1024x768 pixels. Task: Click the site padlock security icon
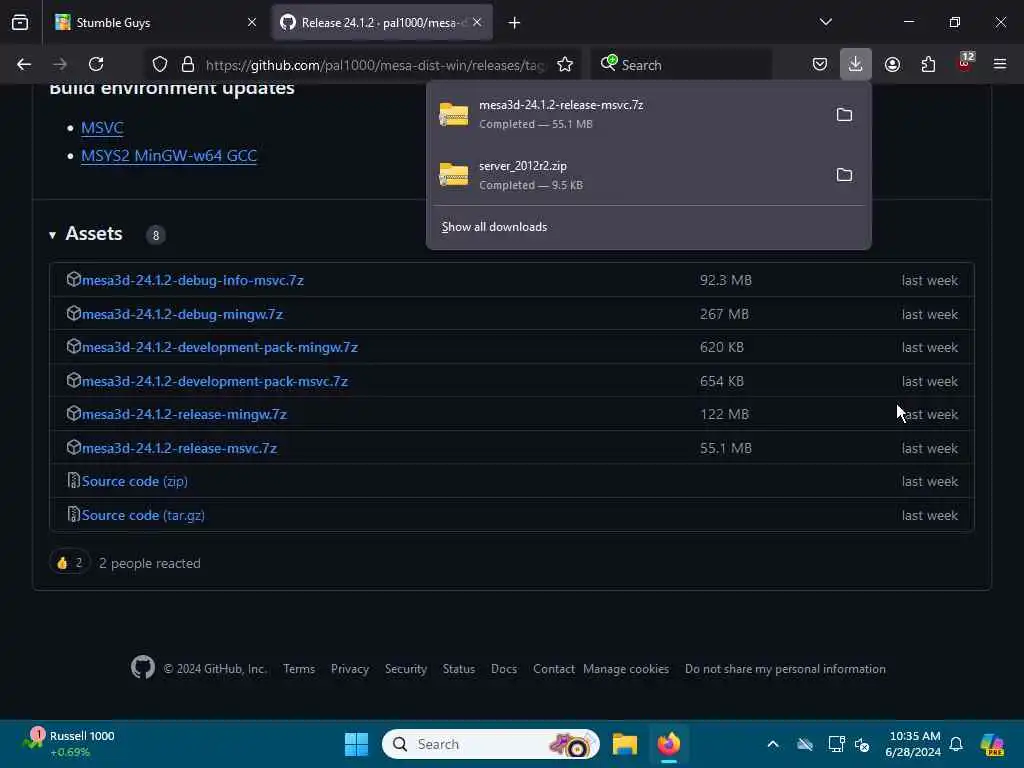[x=188, y=64]
